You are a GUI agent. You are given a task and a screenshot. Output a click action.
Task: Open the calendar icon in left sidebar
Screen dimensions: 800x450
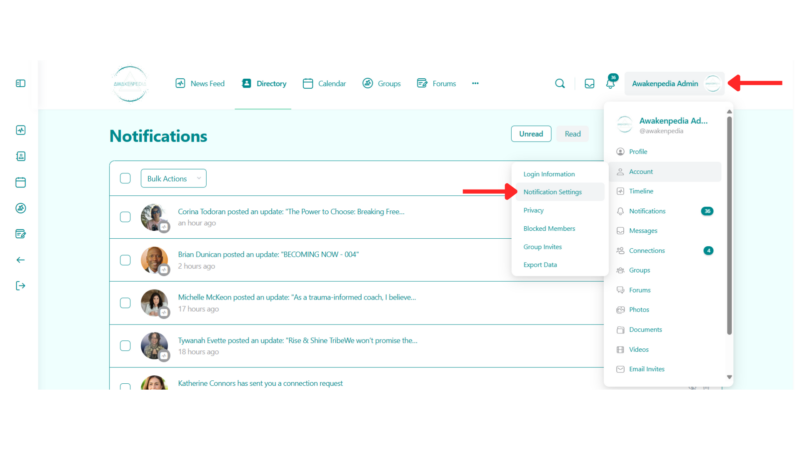point(20,182)
